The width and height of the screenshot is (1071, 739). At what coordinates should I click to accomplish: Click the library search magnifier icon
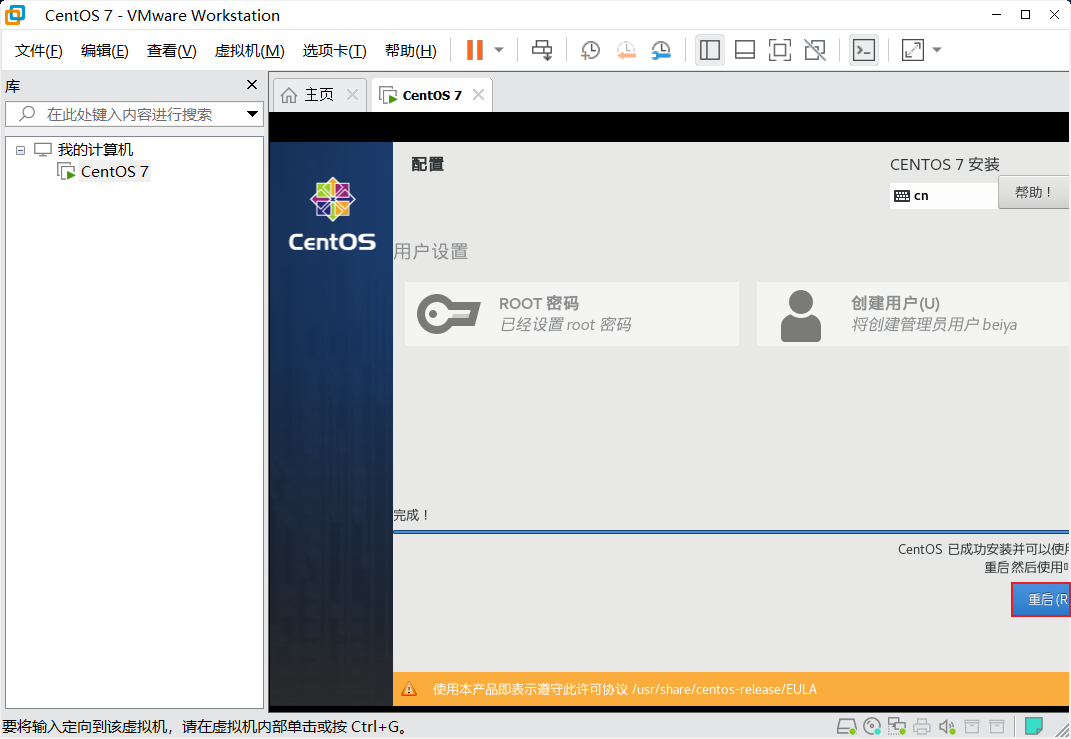click(x=27, y=113)
